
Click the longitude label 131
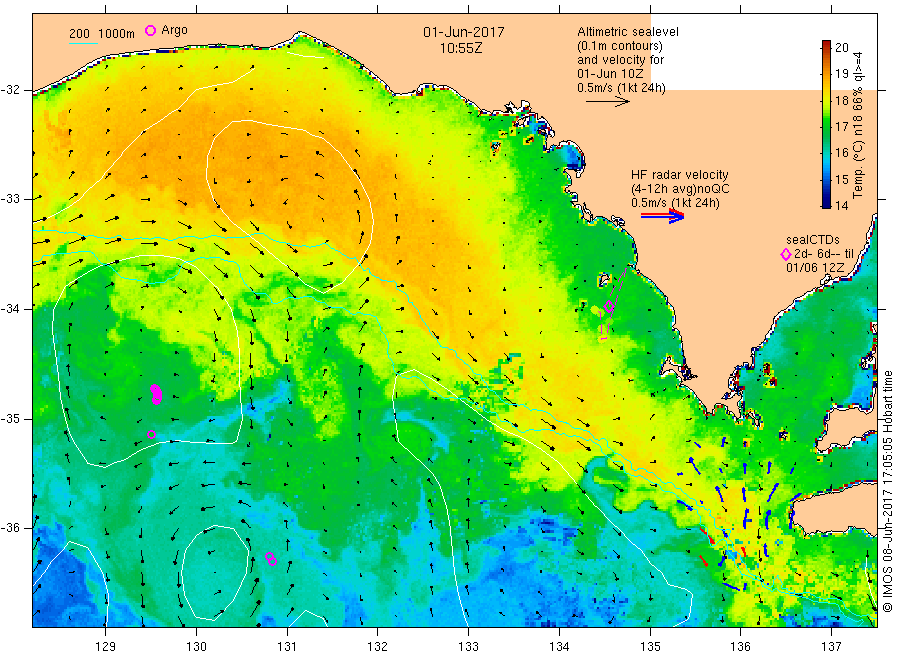coord(287,647)
